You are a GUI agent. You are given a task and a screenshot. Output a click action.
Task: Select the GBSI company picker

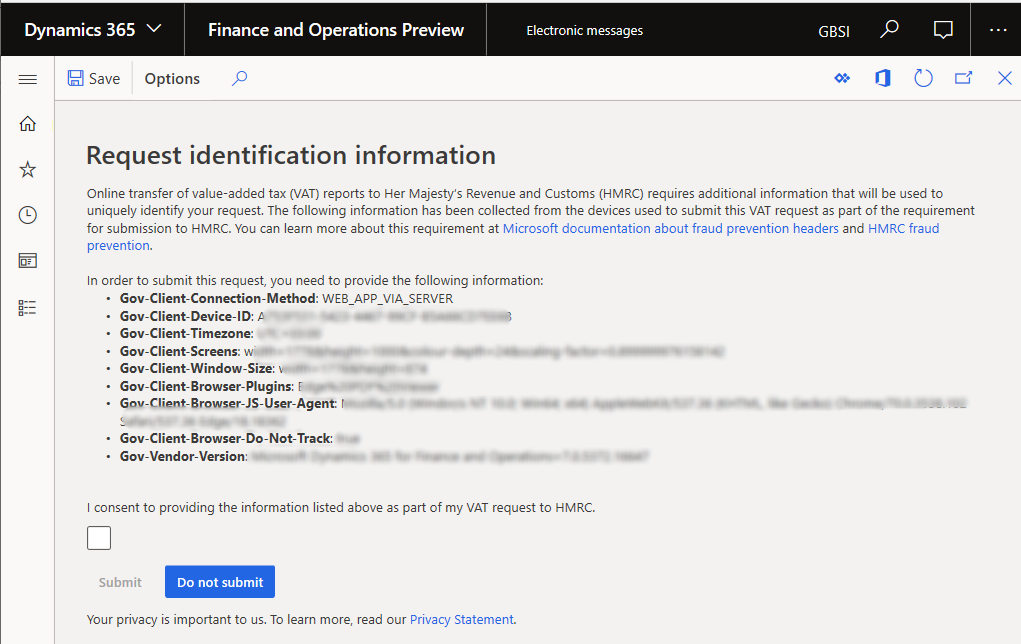click(x=833, y=31)
